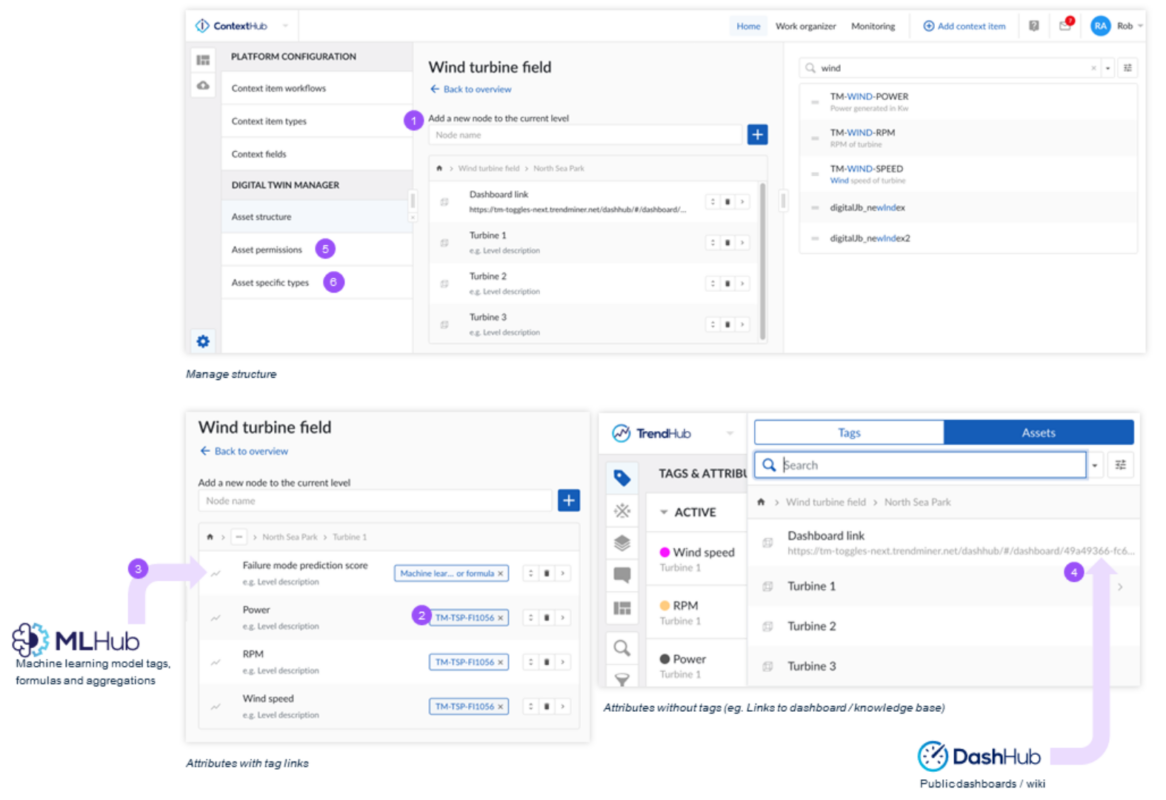
Task: Open the Monitoring menu item
Action: coord(872,25)
